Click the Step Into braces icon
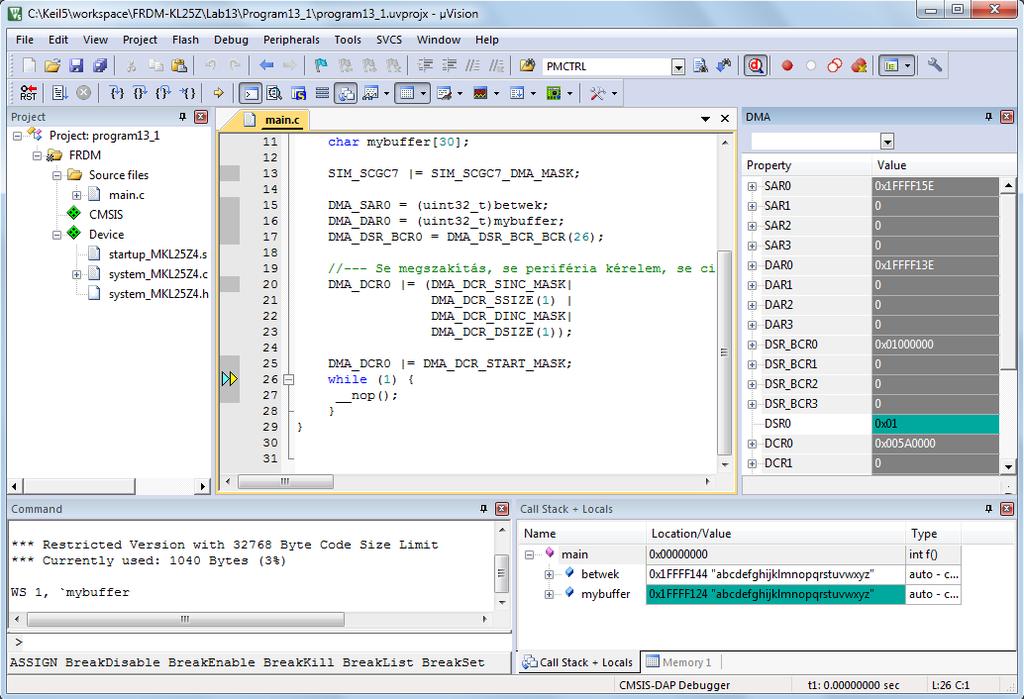Viewport: 1024px width, 699px height. 117,93
